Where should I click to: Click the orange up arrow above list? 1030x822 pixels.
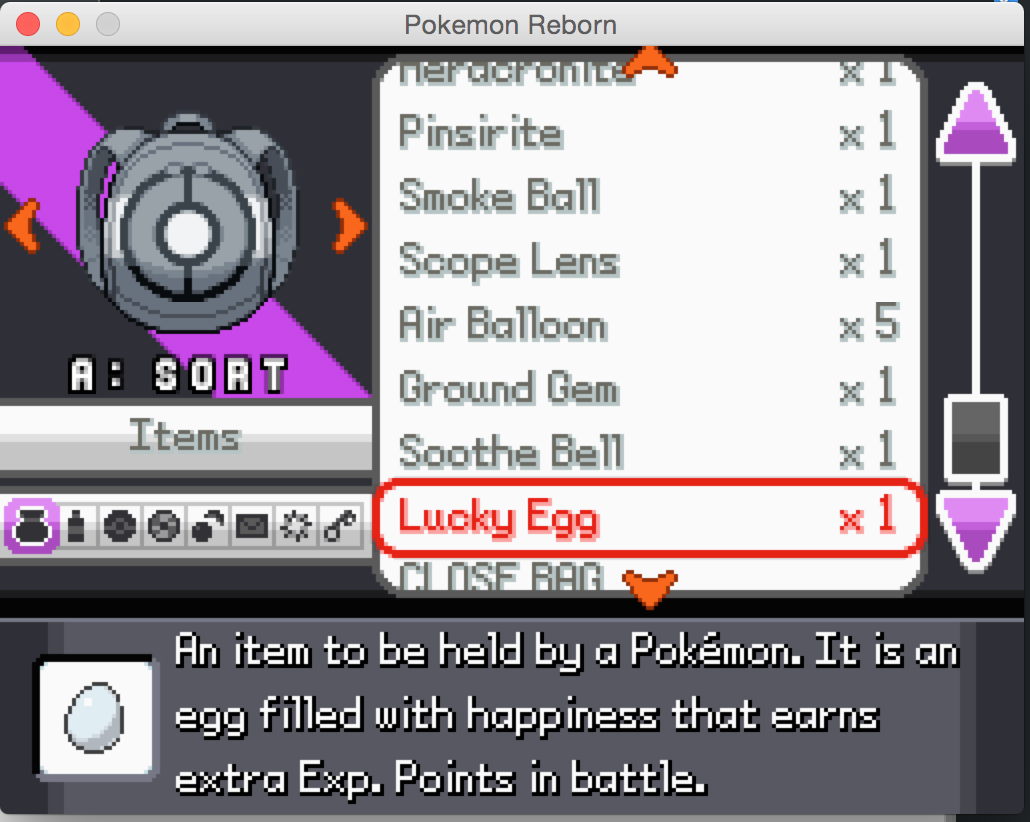click(x=650, y=62)
